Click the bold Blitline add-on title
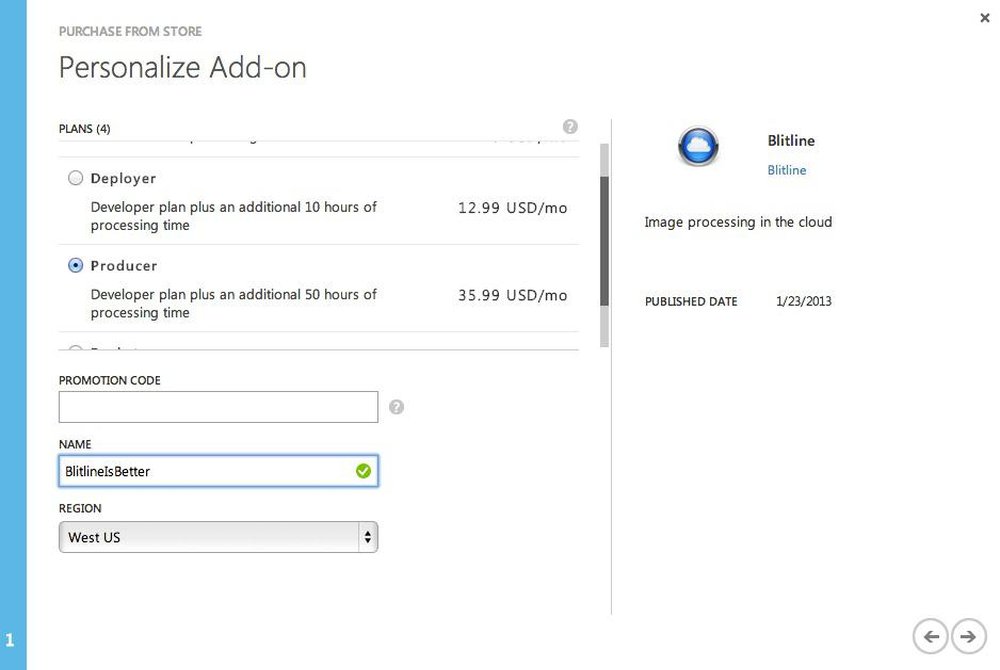This screenshot has width=1000, height=670. (x=791, y=140)
